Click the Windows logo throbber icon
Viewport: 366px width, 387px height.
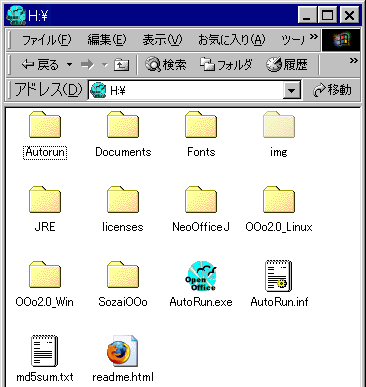(341, 40)
